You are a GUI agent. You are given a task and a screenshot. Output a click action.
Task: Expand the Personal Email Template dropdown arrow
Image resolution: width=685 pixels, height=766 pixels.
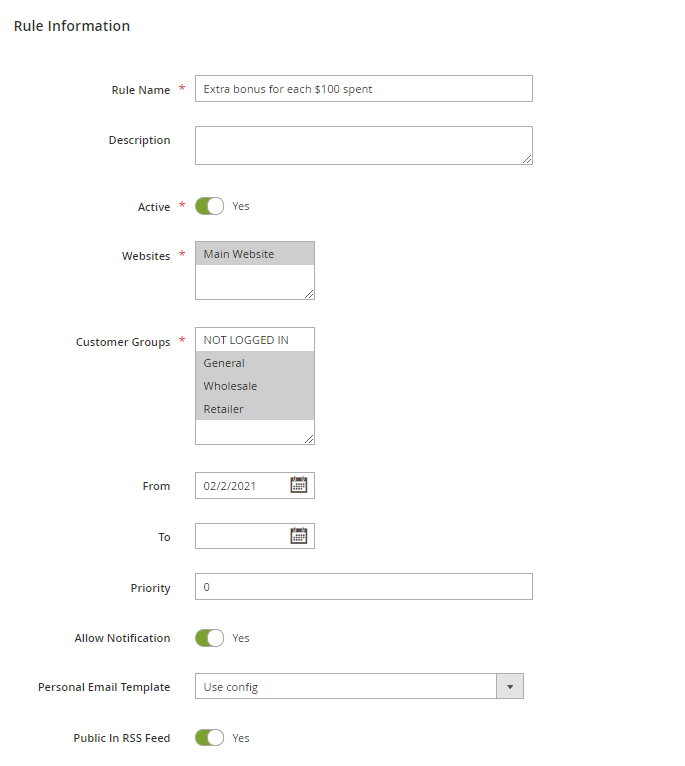tap(510, 687)
